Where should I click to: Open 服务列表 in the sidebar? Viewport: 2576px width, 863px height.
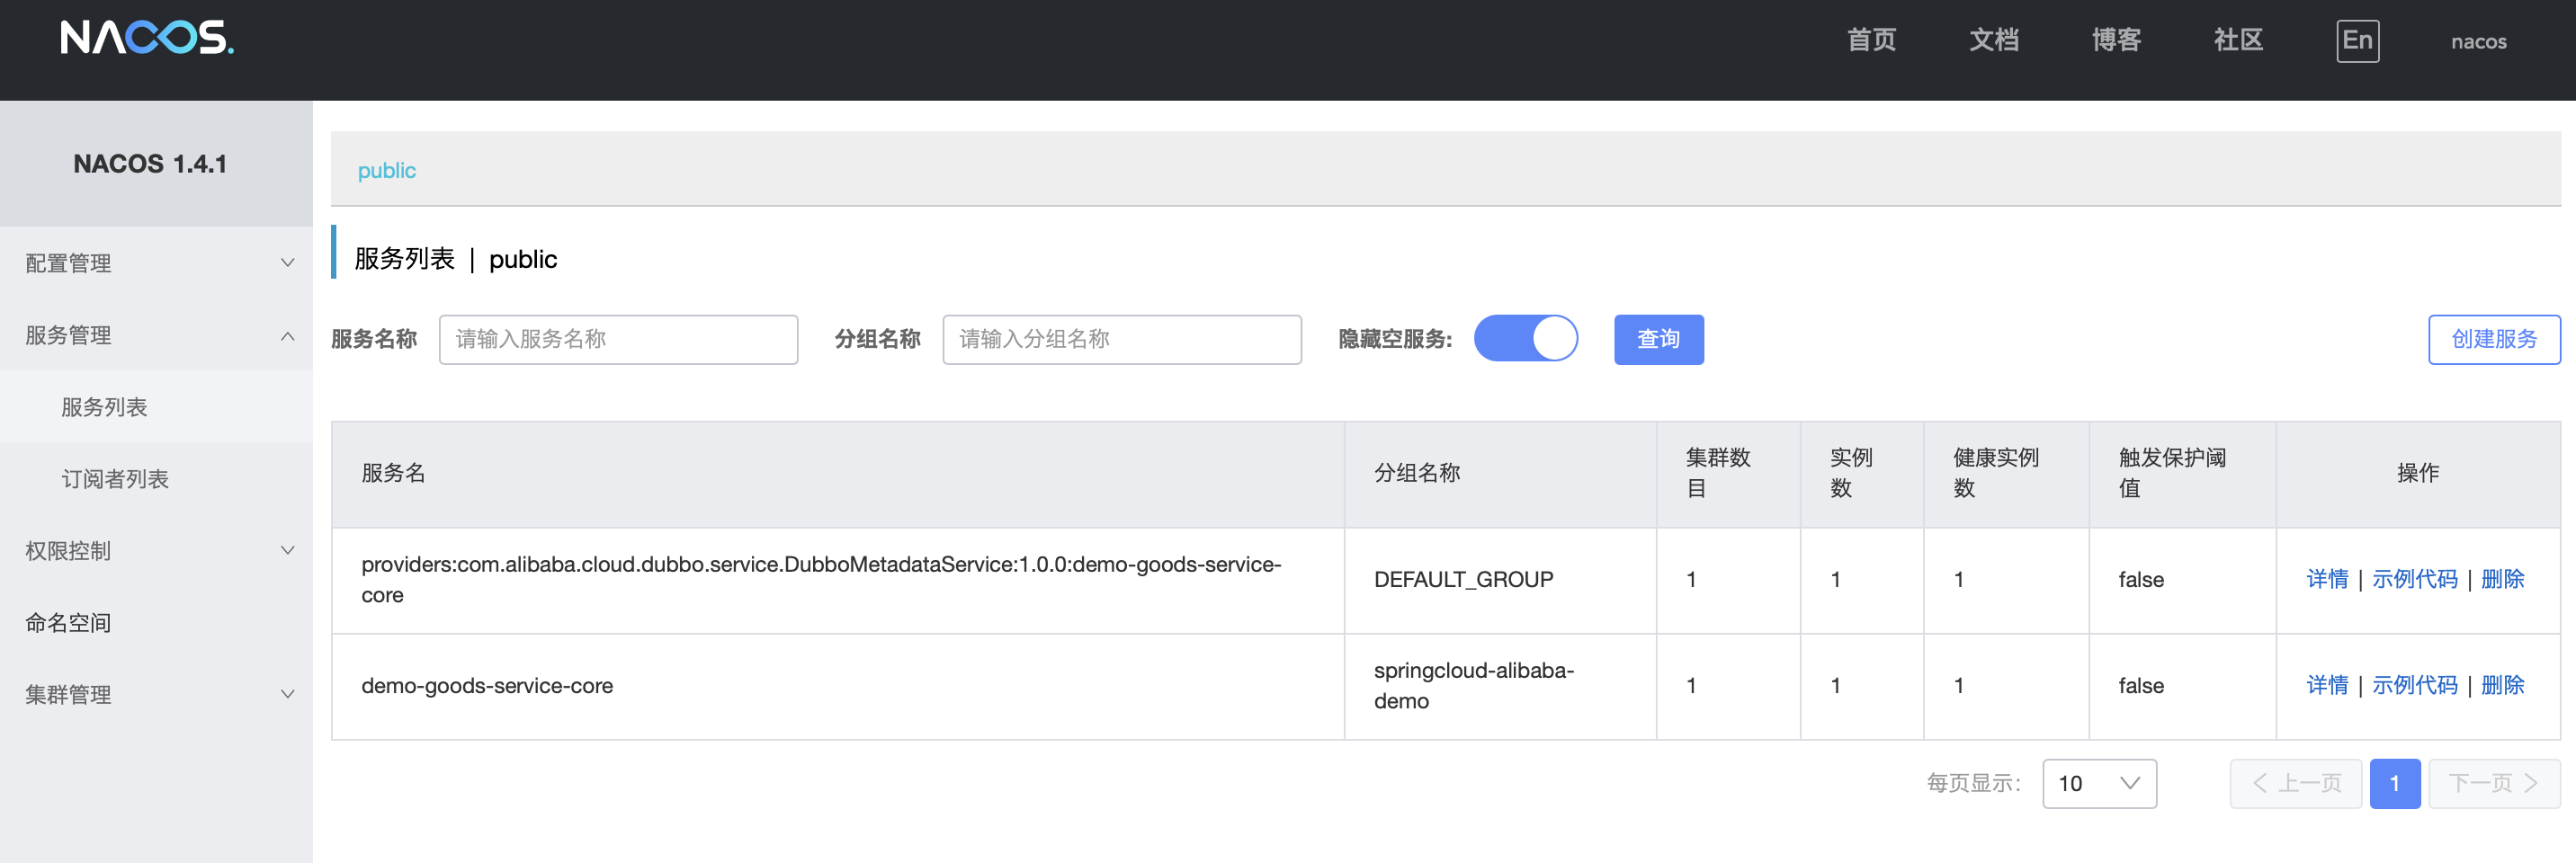104,407
